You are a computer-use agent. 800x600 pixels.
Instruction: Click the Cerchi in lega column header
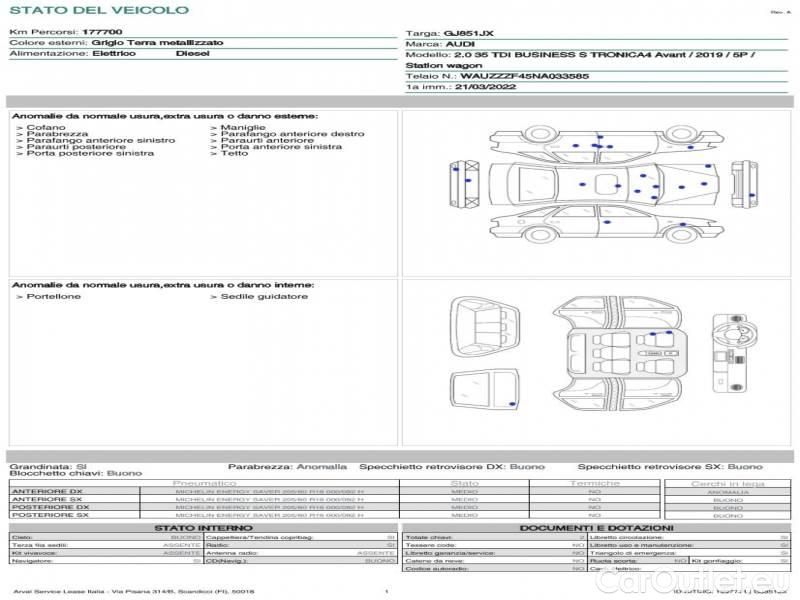point(727,483)
